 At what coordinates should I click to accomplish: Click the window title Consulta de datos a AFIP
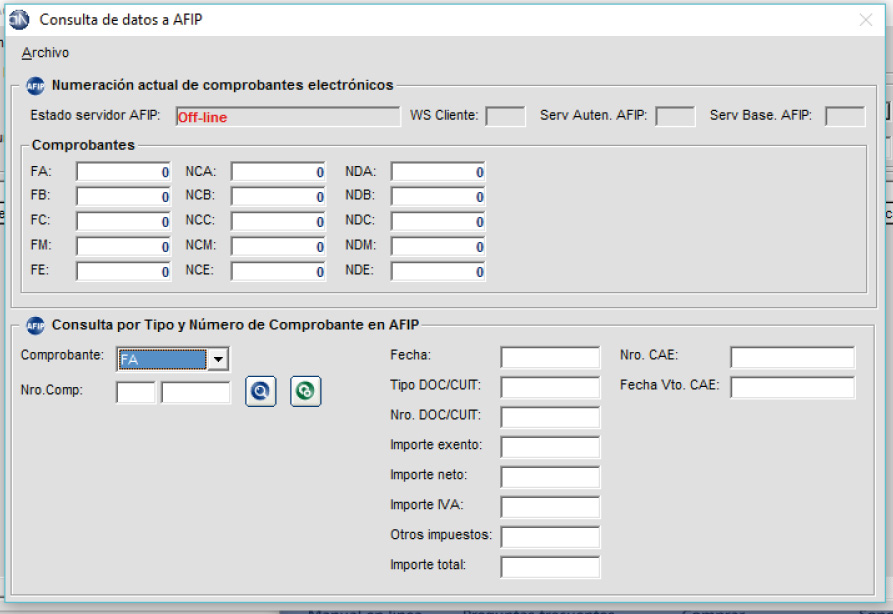pos(121,20)
